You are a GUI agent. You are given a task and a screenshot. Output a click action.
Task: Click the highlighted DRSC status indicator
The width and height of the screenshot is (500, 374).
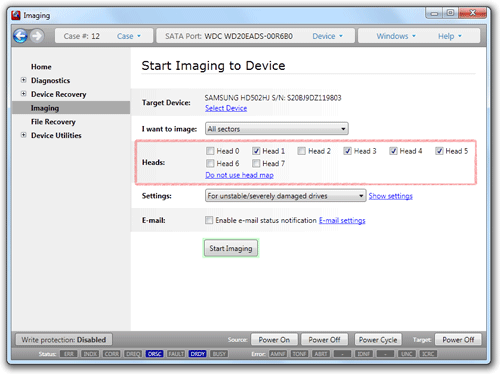tap(154, 354)
